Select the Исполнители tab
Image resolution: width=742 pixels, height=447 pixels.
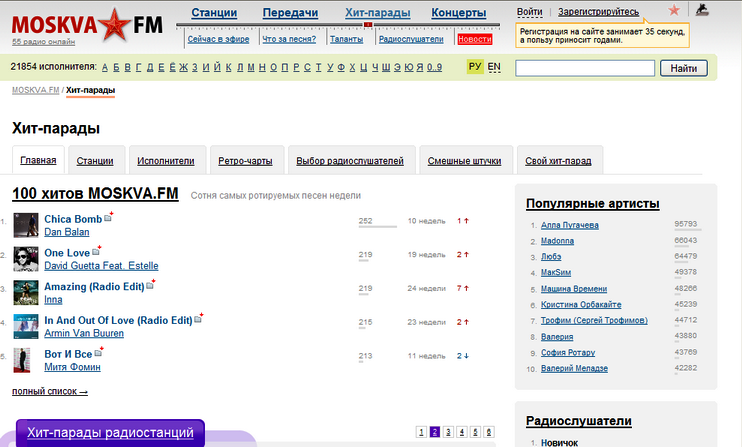pos(166,161)
